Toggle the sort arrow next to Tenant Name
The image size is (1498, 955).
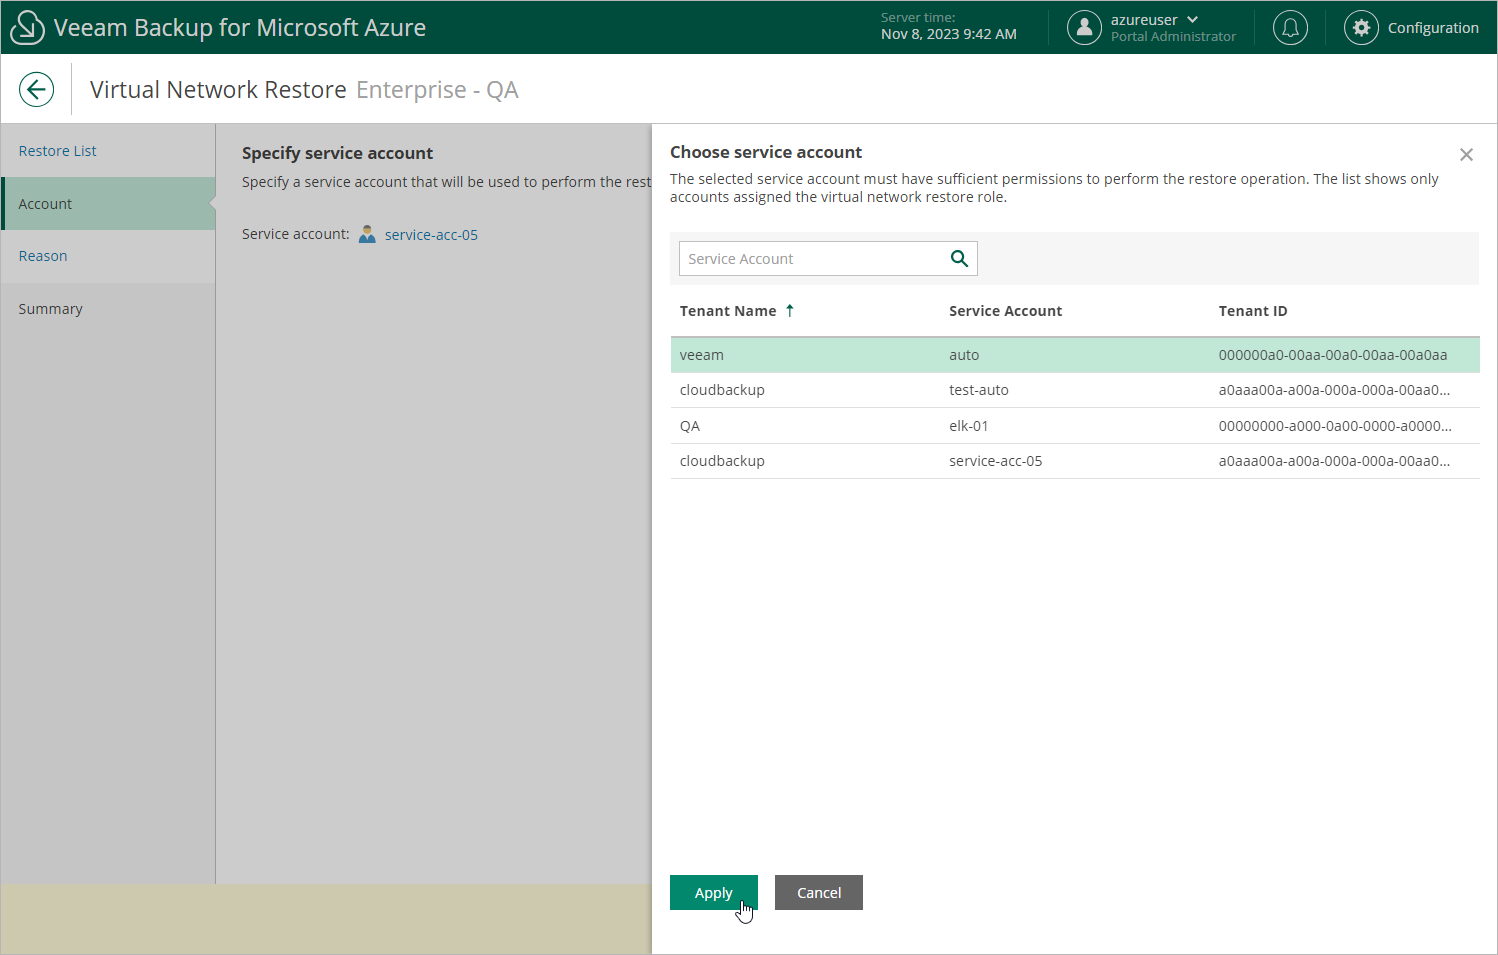pos(790,310)
